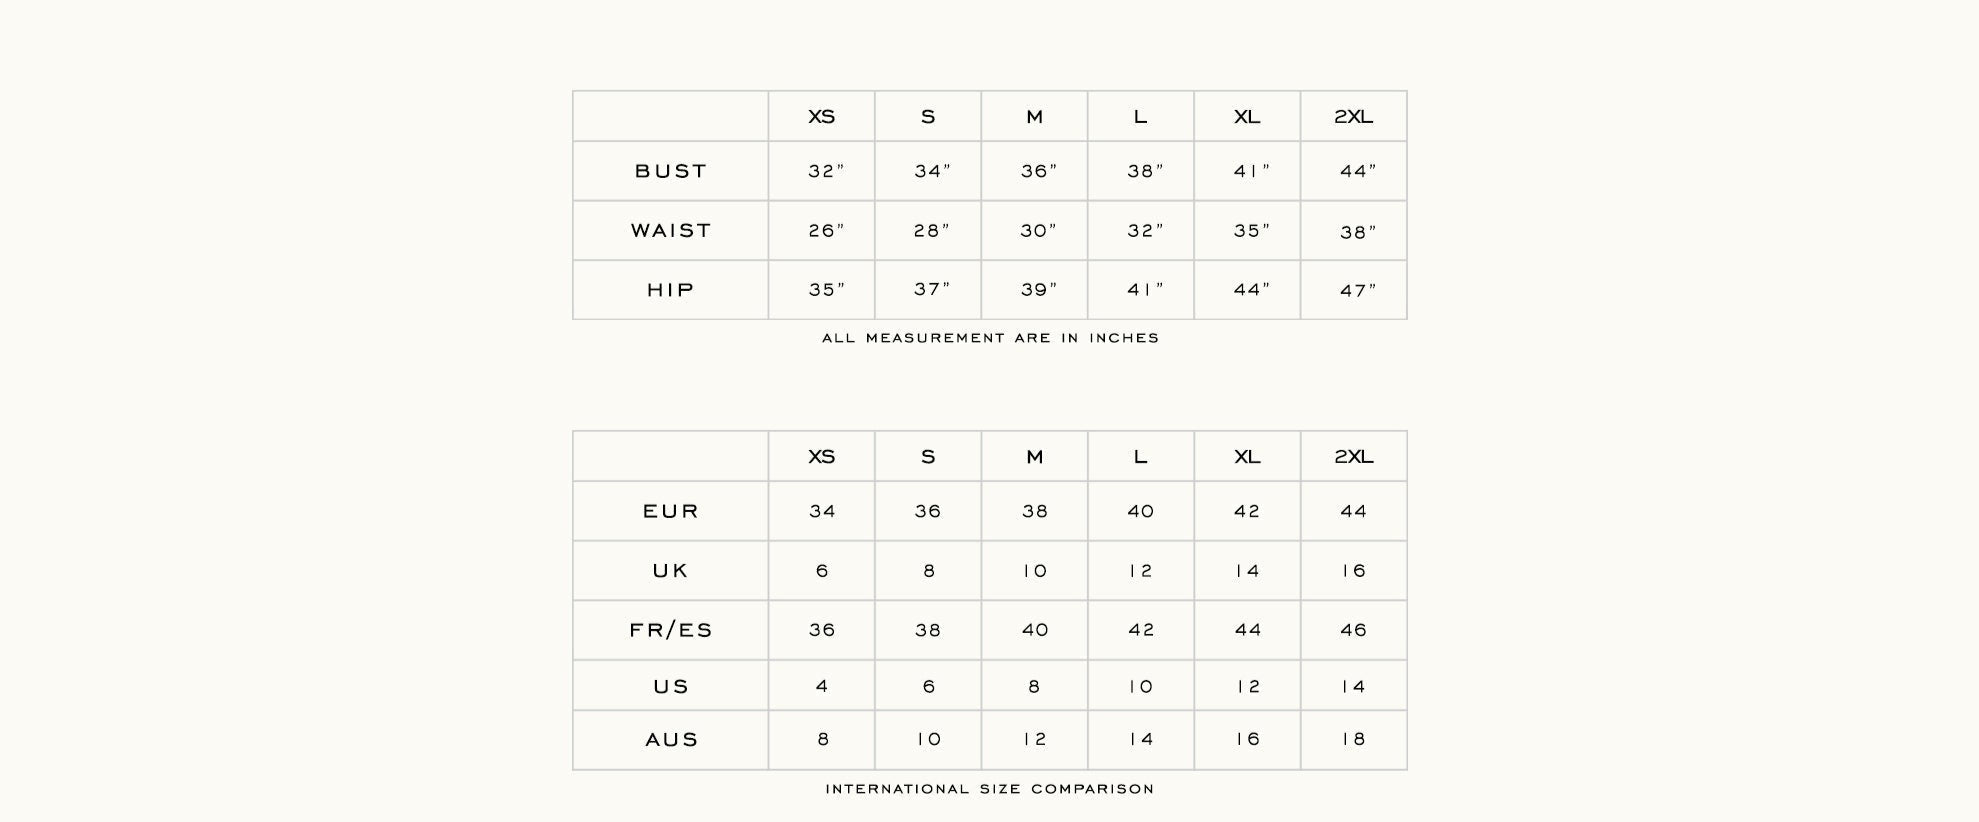
Task: Click the XS hip value 35"
Action: pyautogui.click(x=826, y=290)
